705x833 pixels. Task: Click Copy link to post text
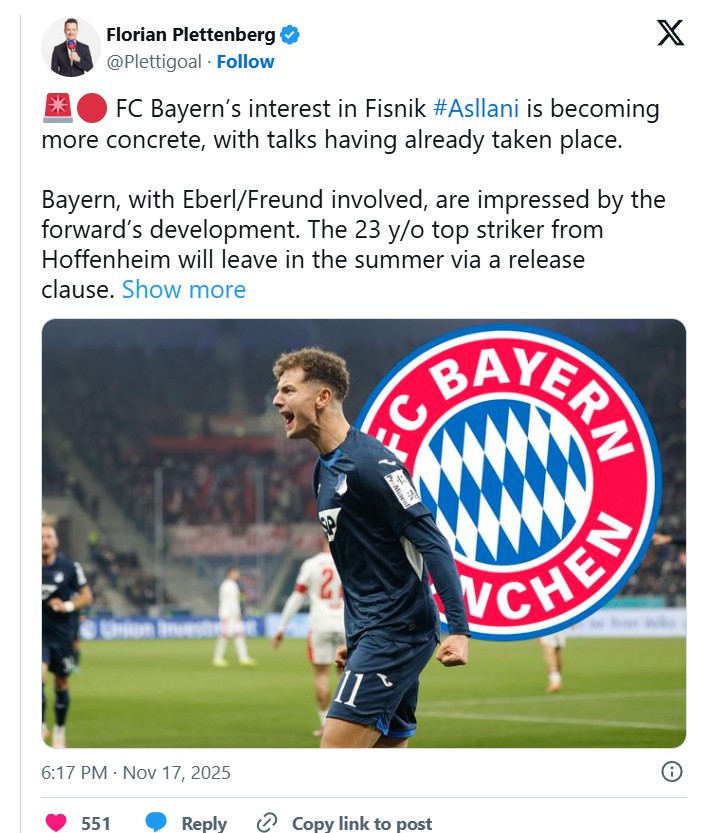click(361, 823)
